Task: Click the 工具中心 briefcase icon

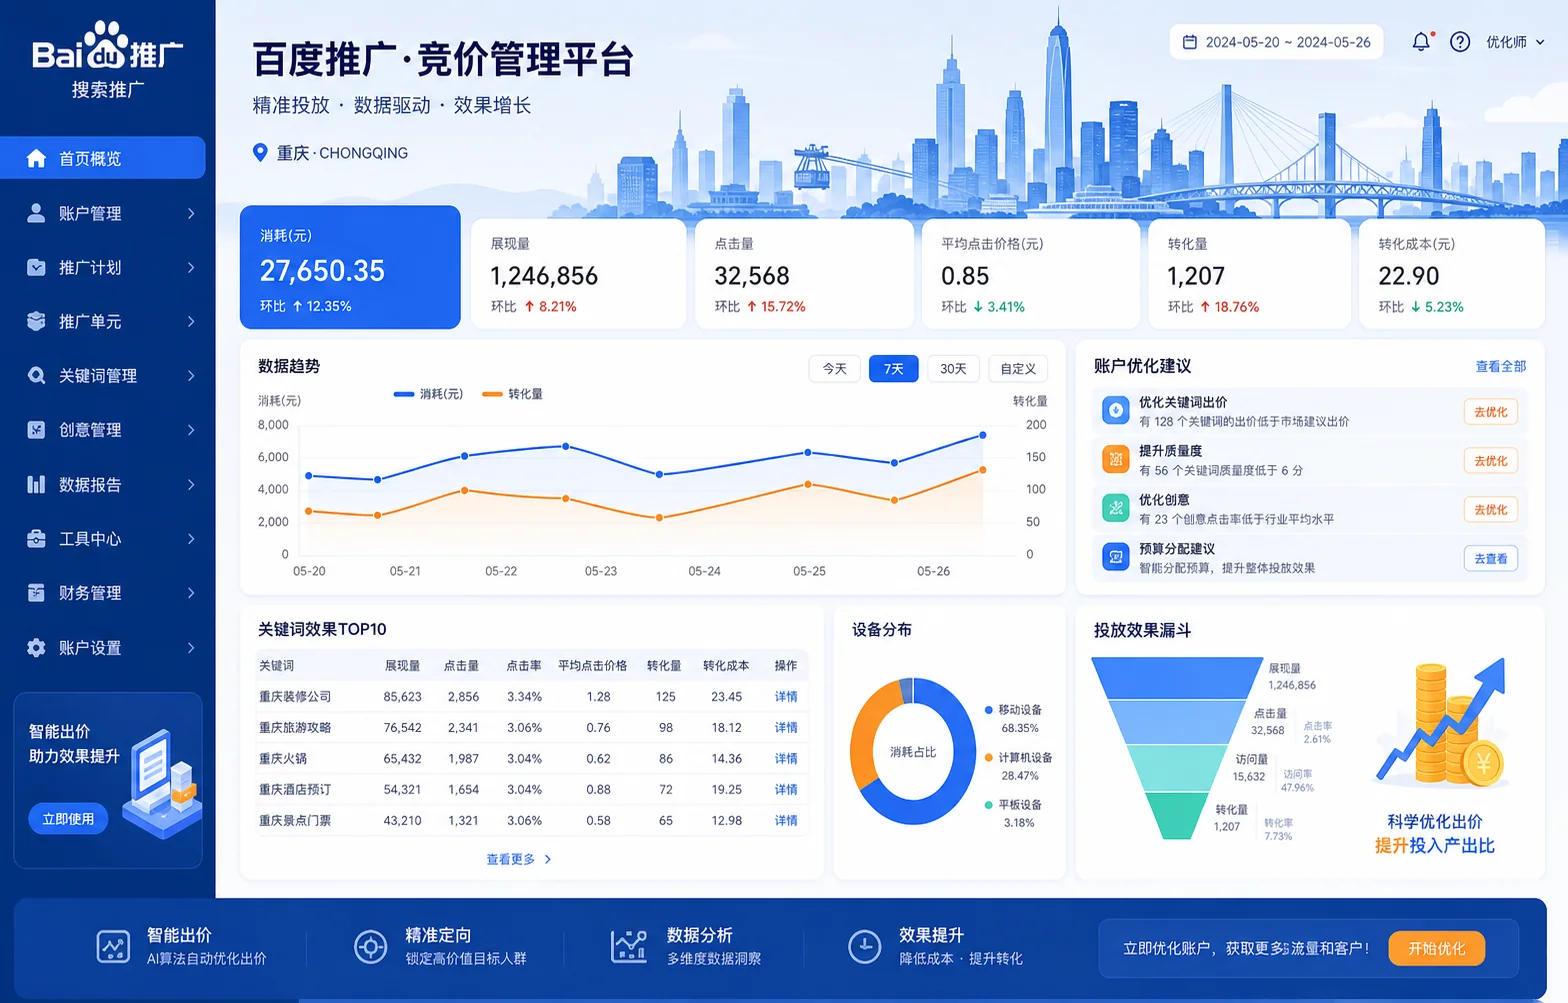Action: tap(36, 538)
